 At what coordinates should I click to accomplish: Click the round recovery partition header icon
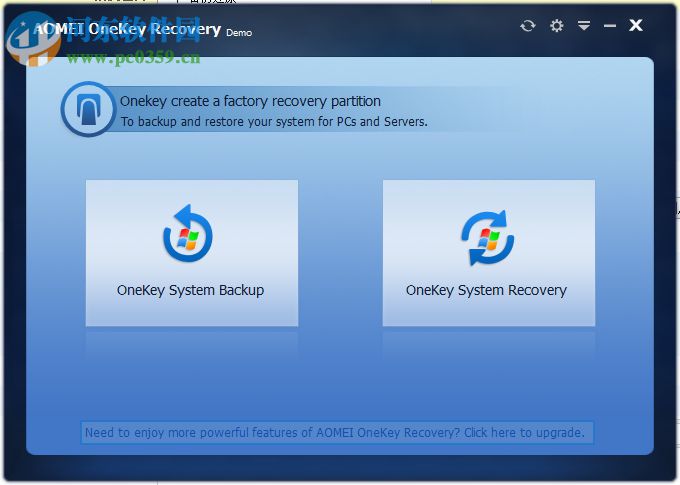[88, 109]
